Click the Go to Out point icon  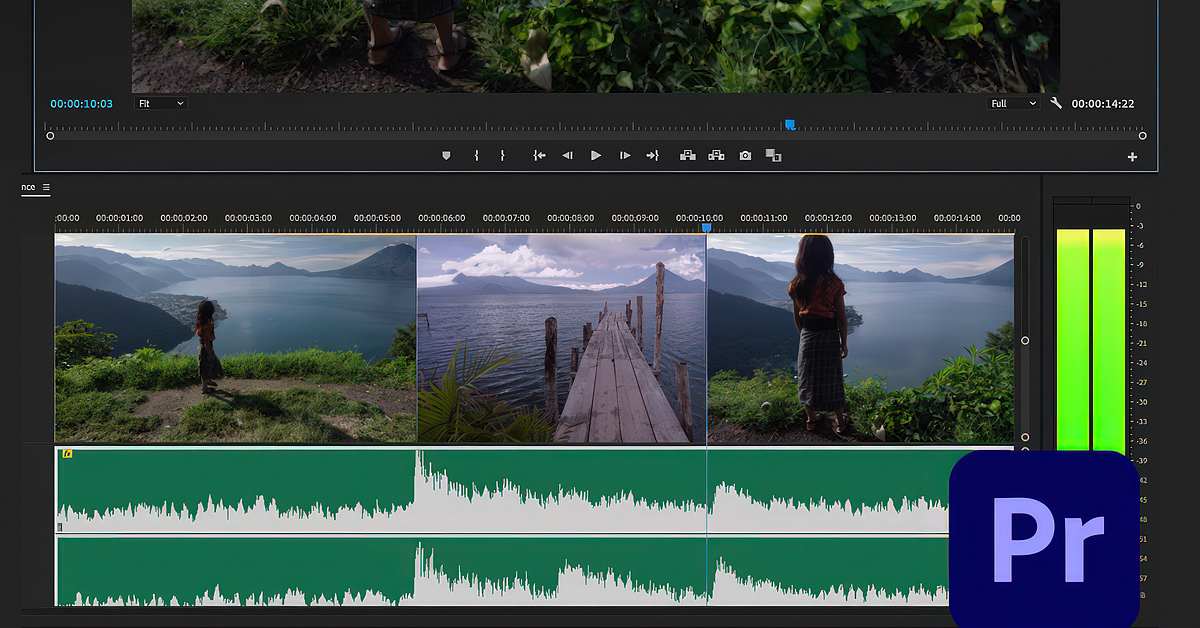[x=652, y=155]
